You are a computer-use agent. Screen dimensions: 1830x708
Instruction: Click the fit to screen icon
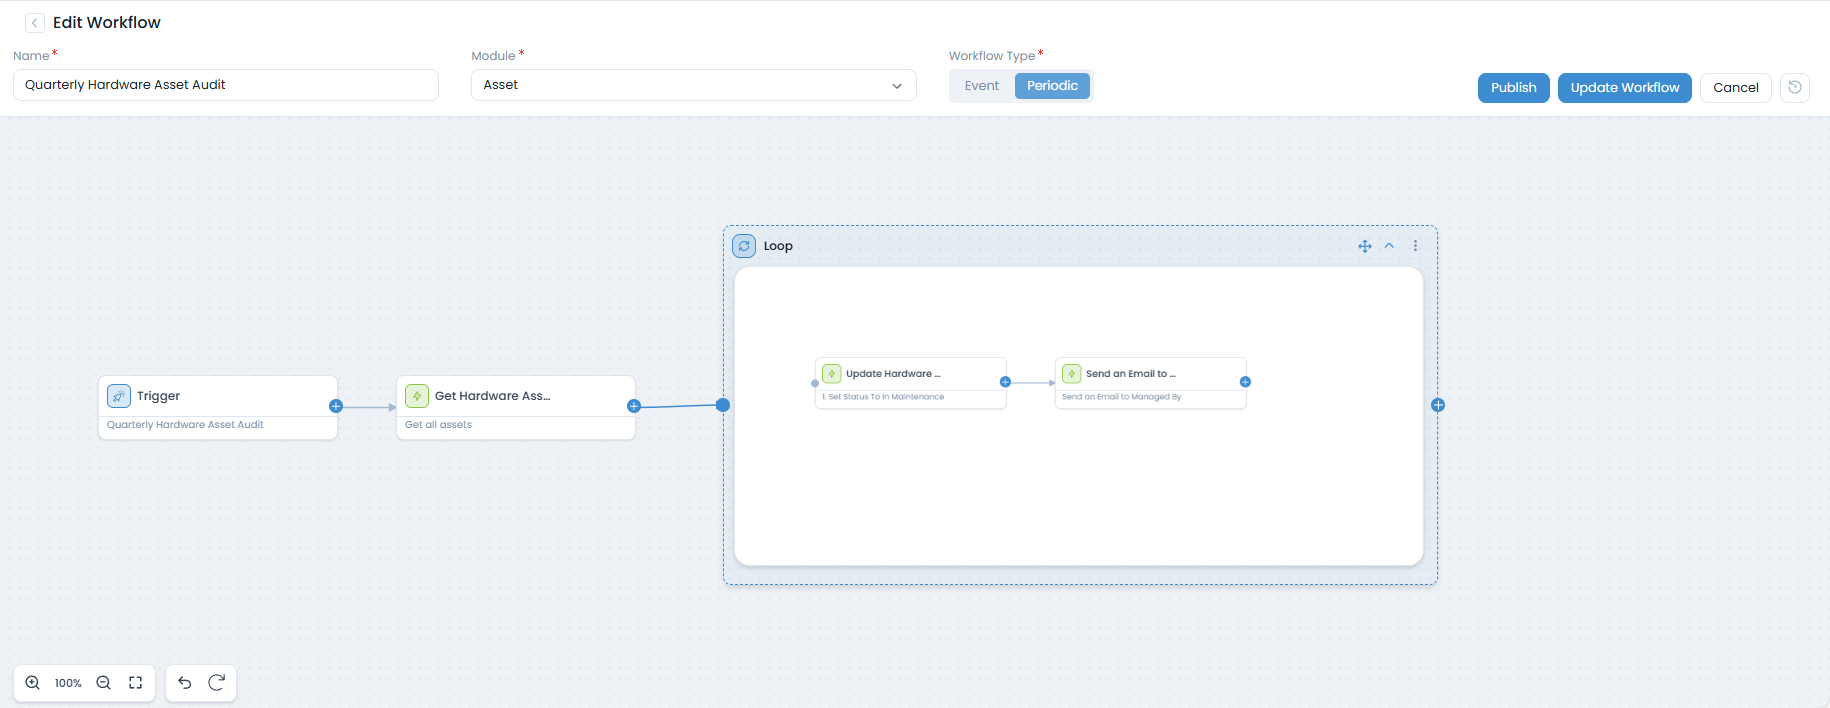click(x=136, y=683)
